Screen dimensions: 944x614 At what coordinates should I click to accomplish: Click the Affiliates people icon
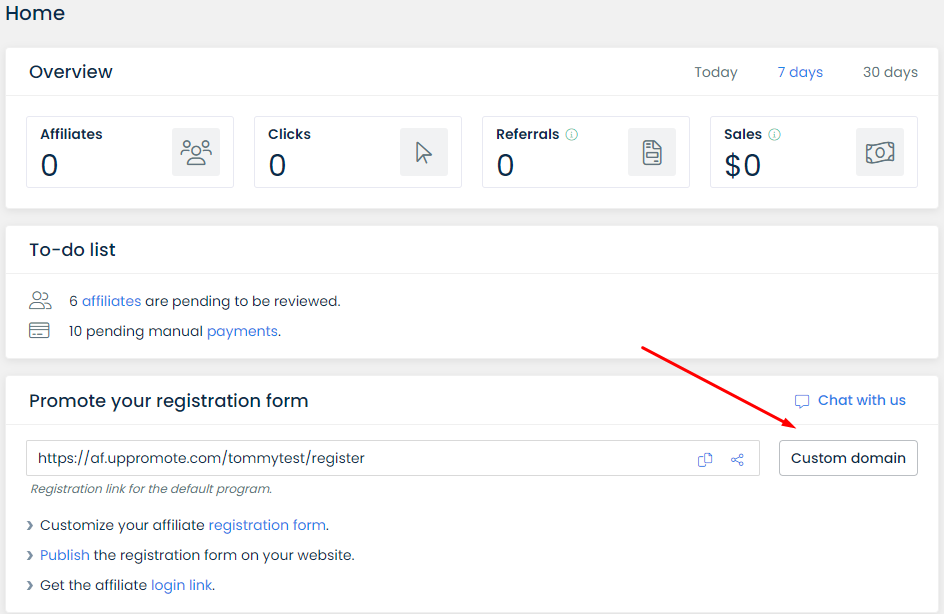pyautogui.click(x=196, y=152)
